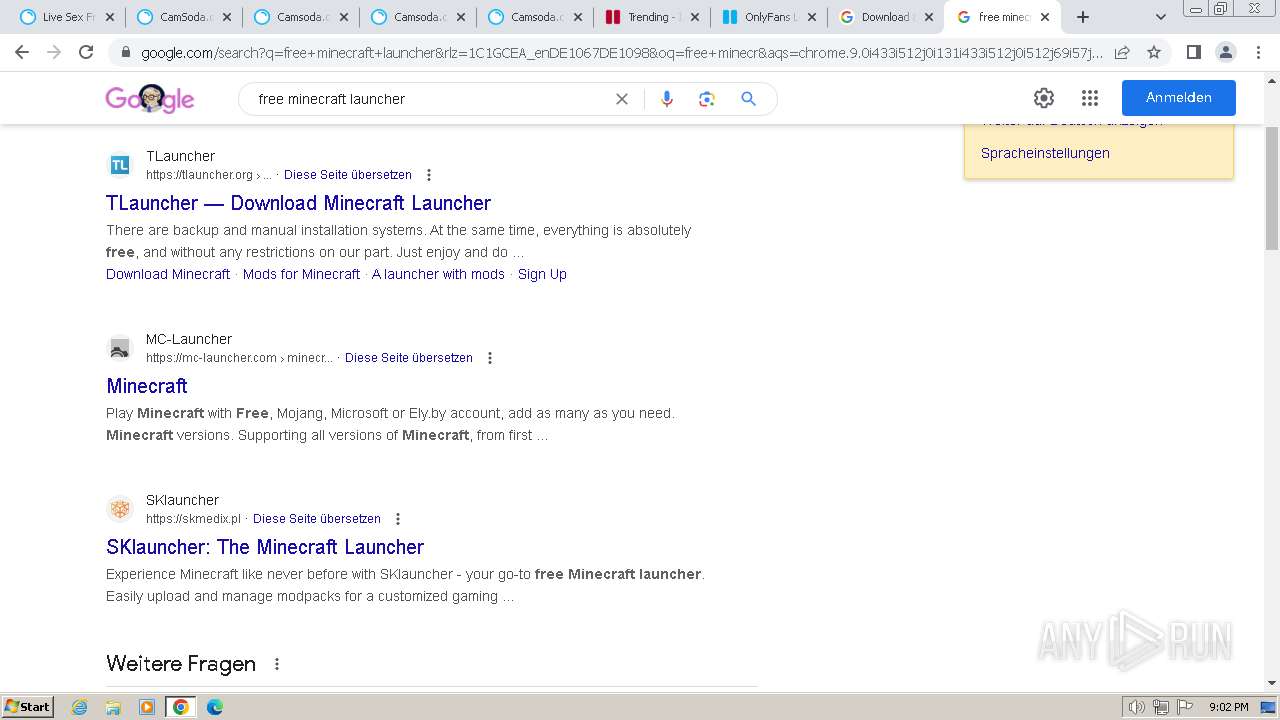Share this page from address bar

click(1122, 52)
